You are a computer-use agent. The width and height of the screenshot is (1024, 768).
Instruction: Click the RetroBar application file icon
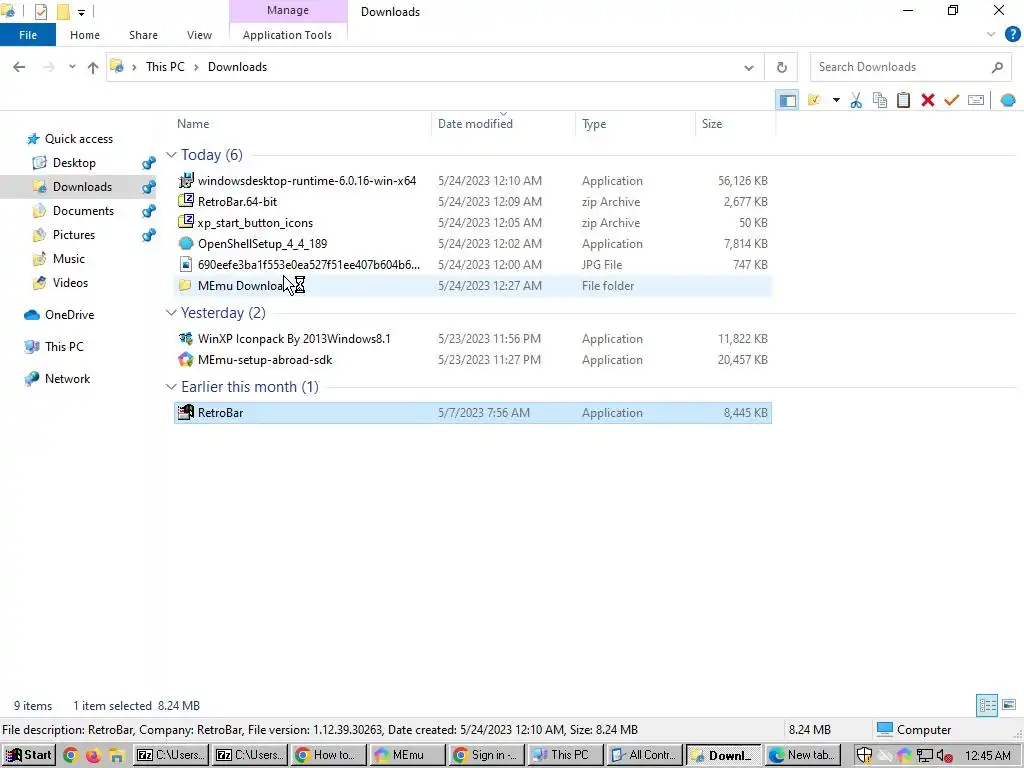click(186, 413)
